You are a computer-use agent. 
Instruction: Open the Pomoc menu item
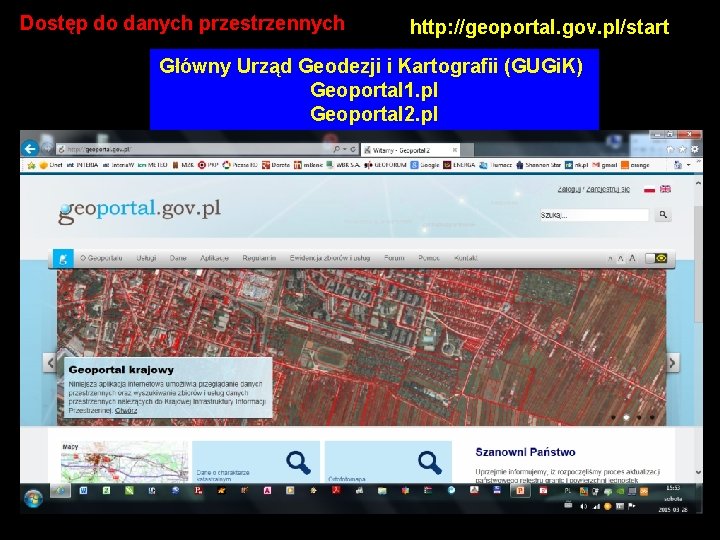point(429,258)
